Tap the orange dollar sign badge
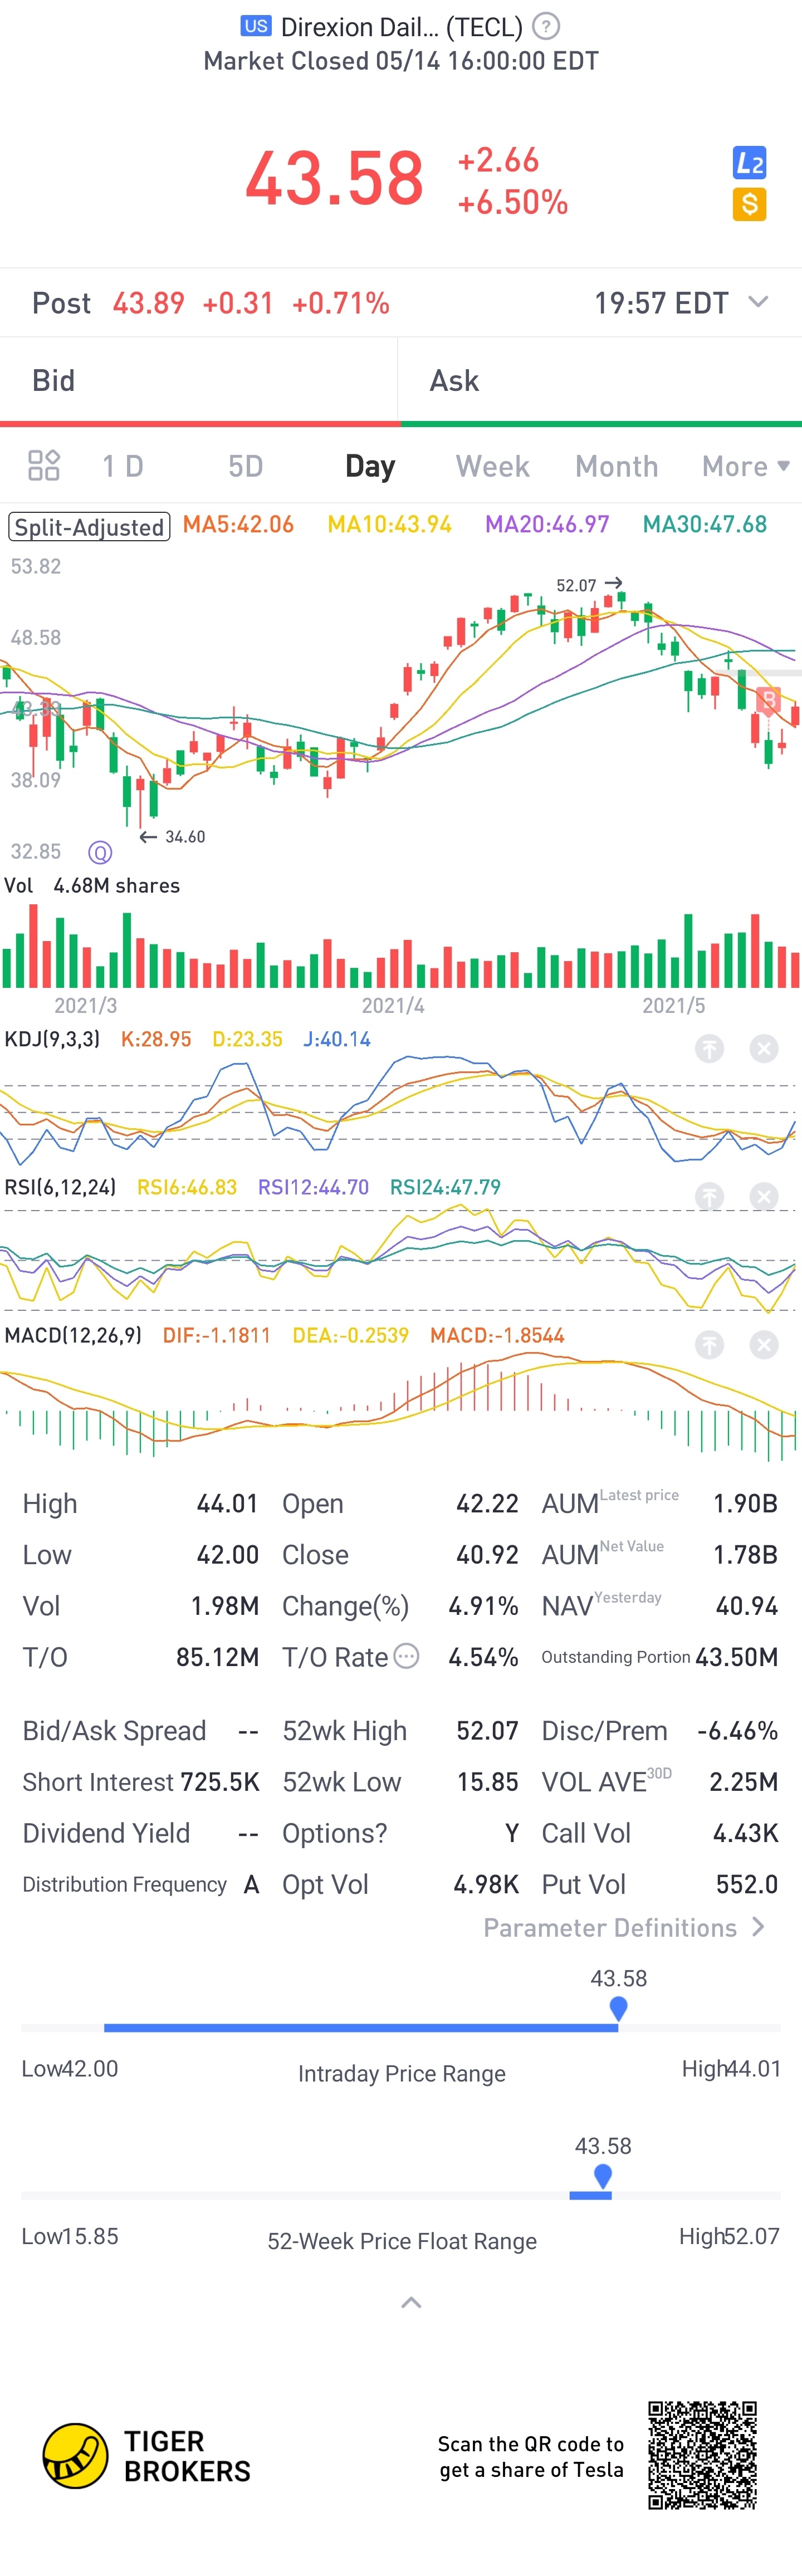 point(749,204)
